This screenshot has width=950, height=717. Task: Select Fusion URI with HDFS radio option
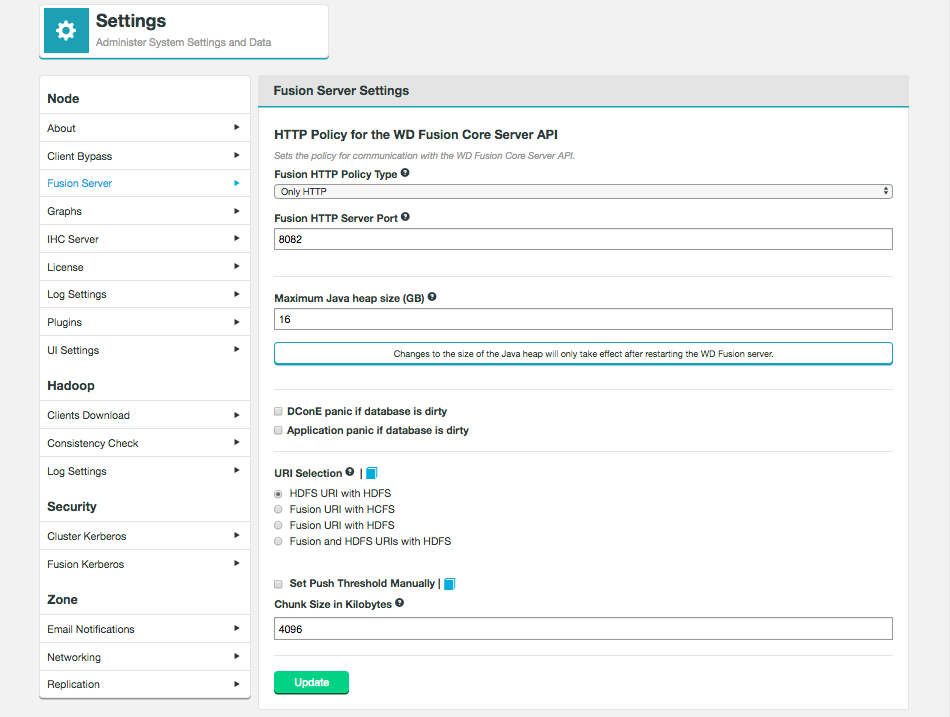tap(278, 525)
